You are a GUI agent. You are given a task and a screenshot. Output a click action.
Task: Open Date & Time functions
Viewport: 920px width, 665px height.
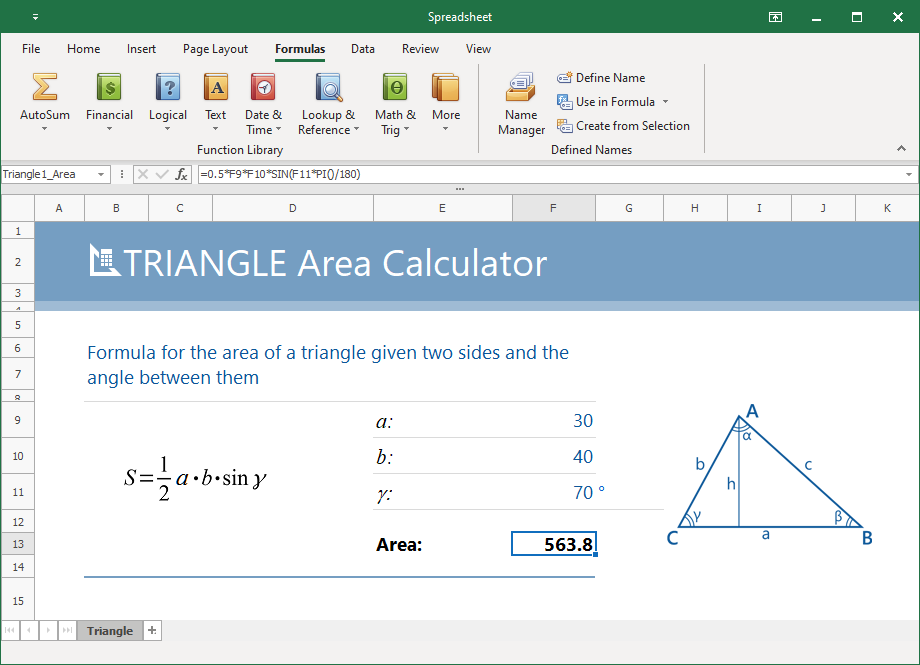point(263,88)
